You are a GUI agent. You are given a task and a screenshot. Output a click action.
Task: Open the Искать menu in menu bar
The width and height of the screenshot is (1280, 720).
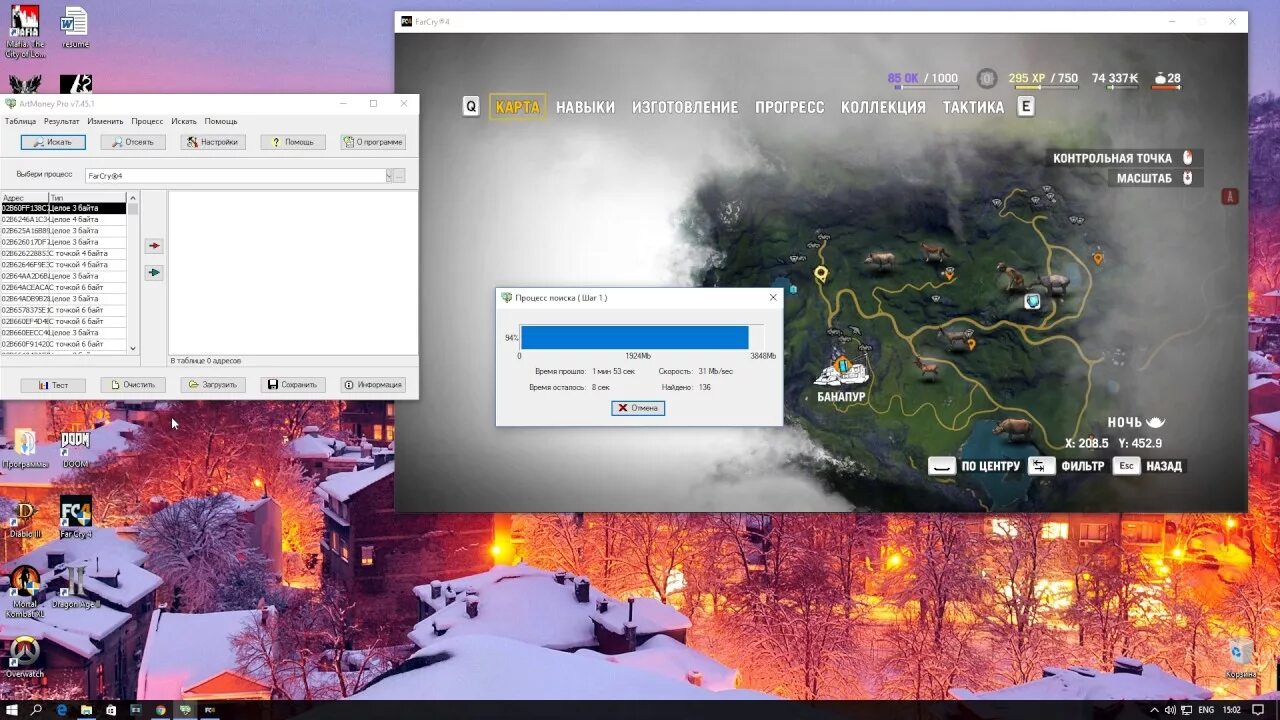(184, 121)
